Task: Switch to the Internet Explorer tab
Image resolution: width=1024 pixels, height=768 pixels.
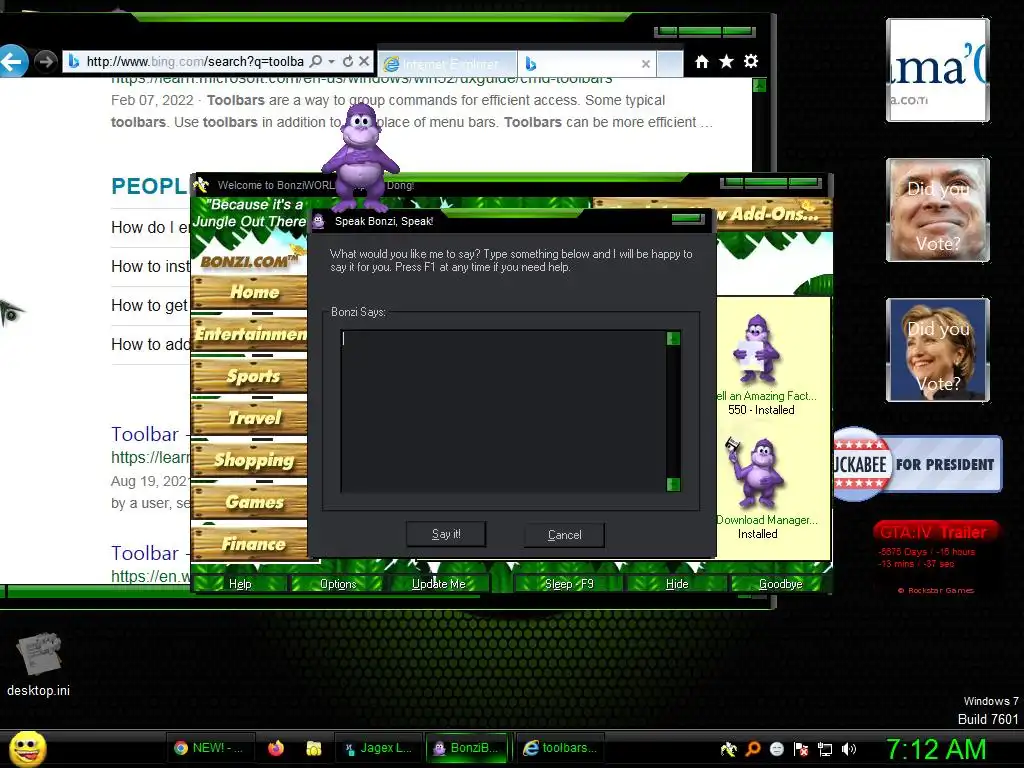Action: tap(448, 64)
